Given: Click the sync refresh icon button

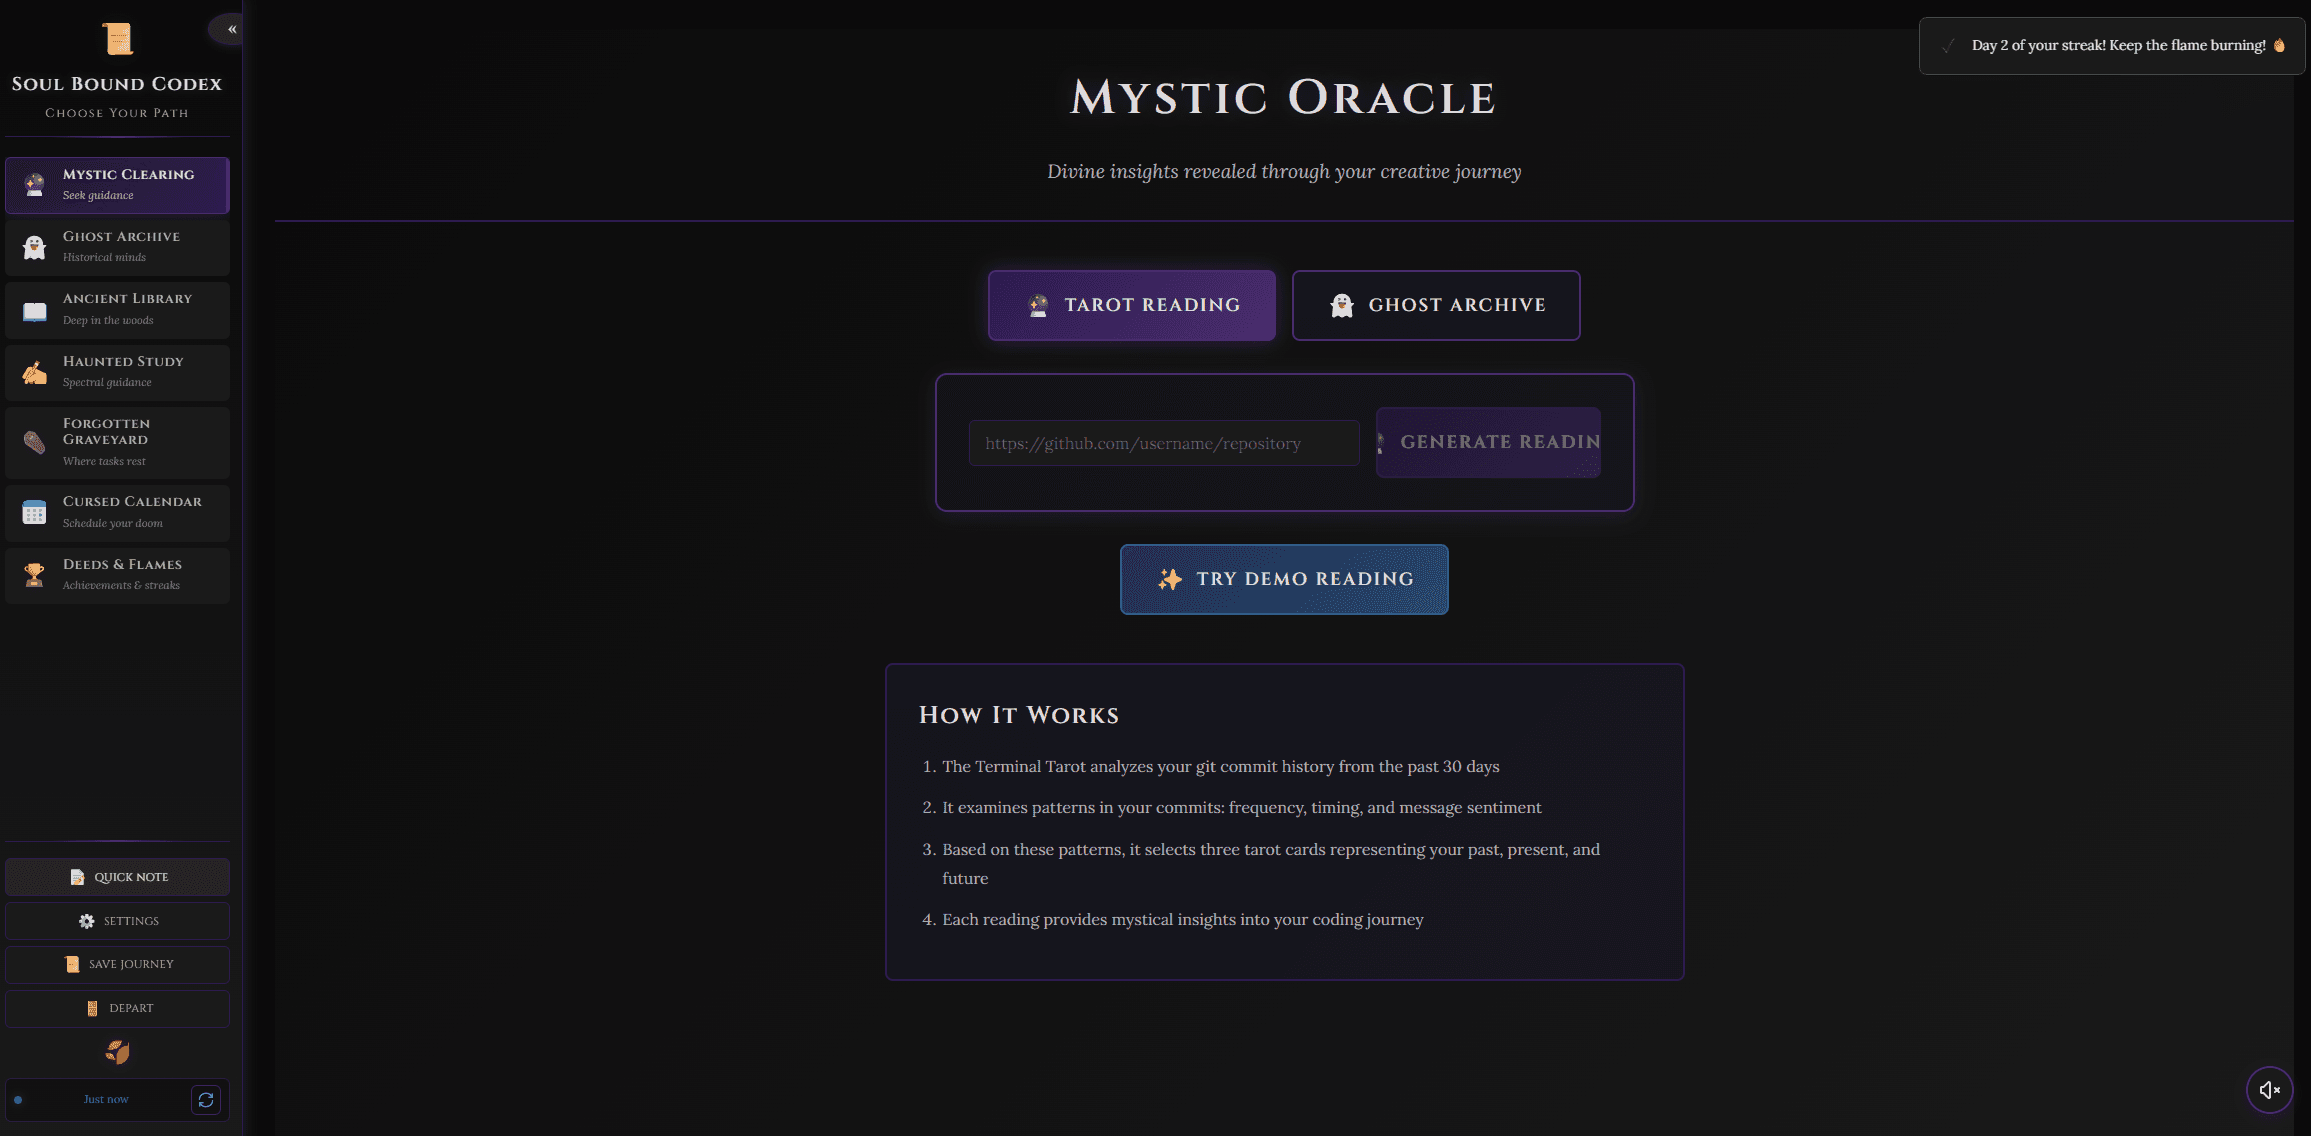Looking at the screenshot, I should (206, 1100).
